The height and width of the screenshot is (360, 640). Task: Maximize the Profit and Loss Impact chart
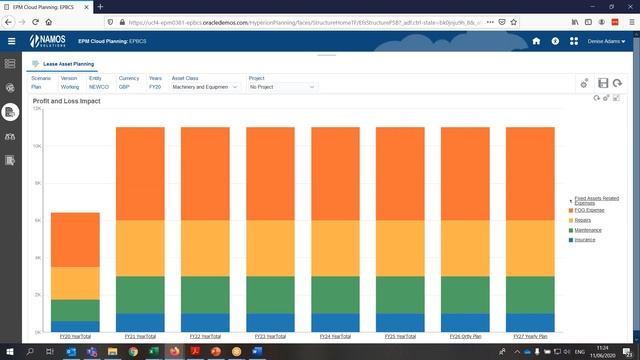click(616, 98)
